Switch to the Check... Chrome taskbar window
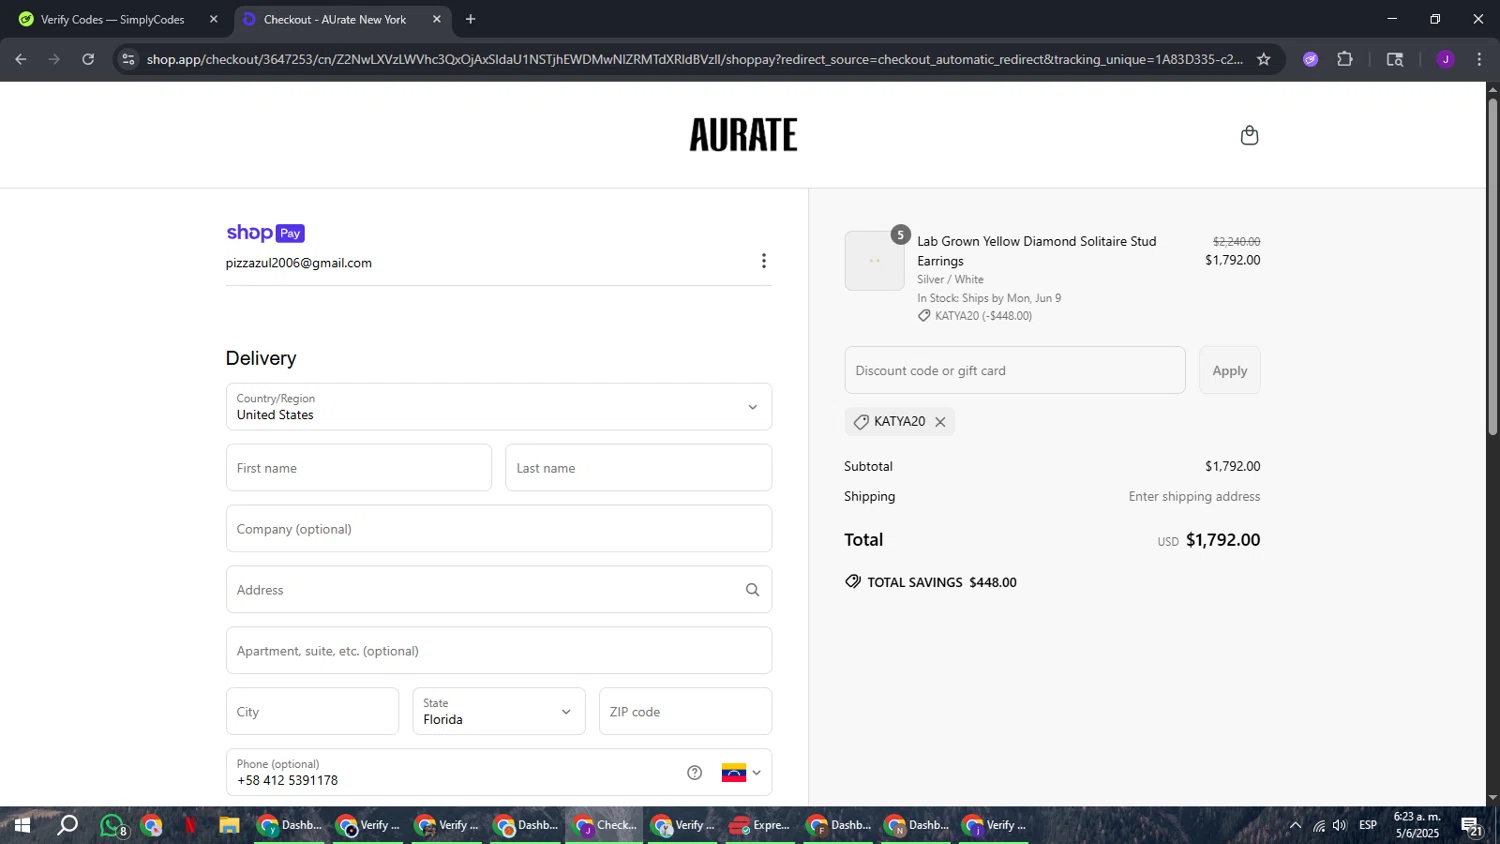Screen dimensions: 1500x844 (605, 826)
